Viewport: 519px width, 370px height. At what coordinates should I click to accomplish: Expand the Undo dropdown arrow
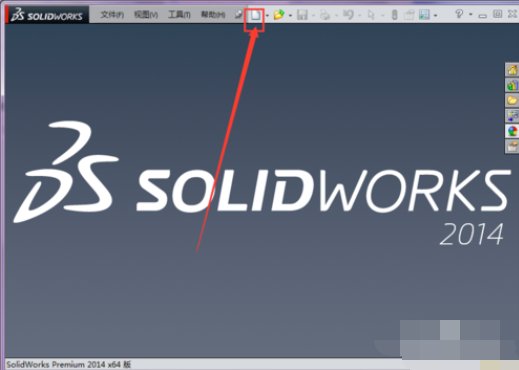click(x=359, y=16)
